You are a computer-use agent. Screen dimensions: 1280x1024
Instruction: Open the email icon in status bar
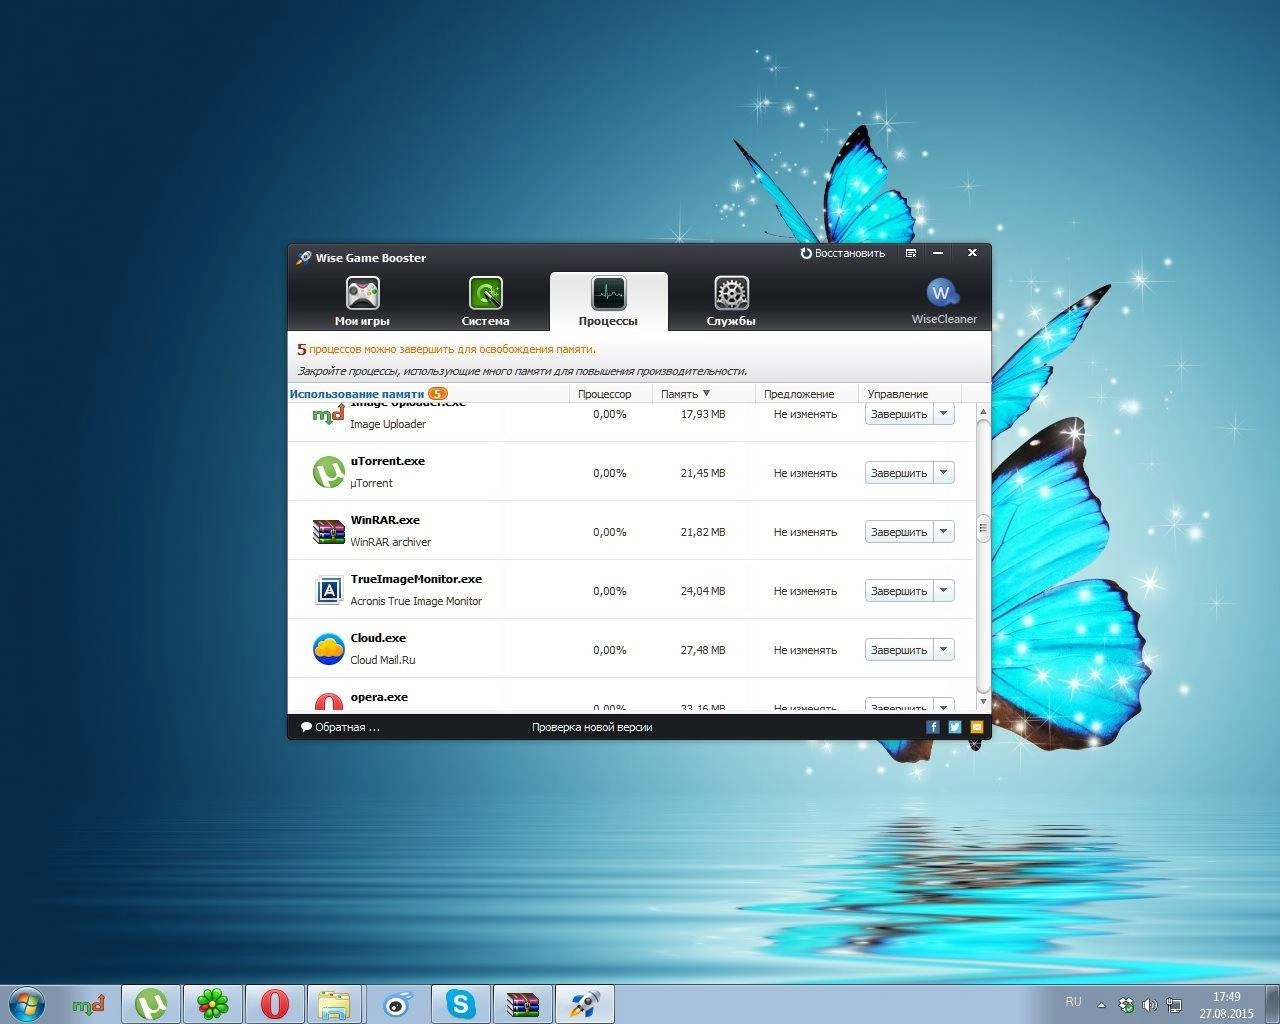(977, 727)
